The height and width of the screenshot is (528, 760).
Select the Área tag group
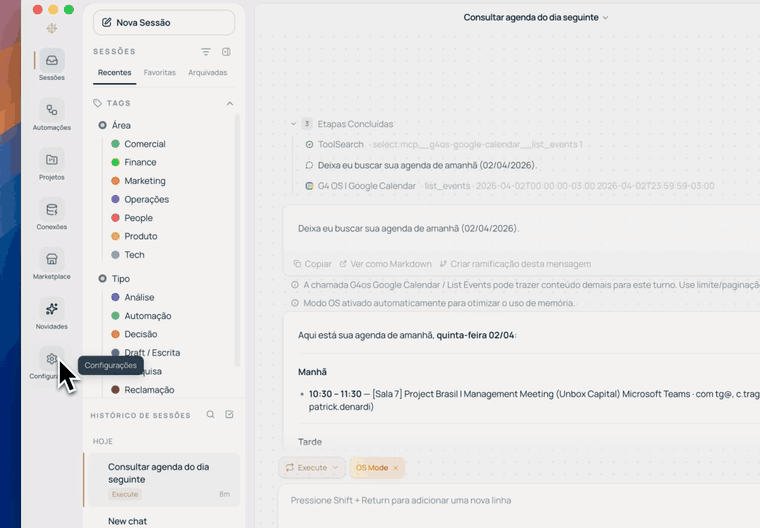[x=115, y=125]
